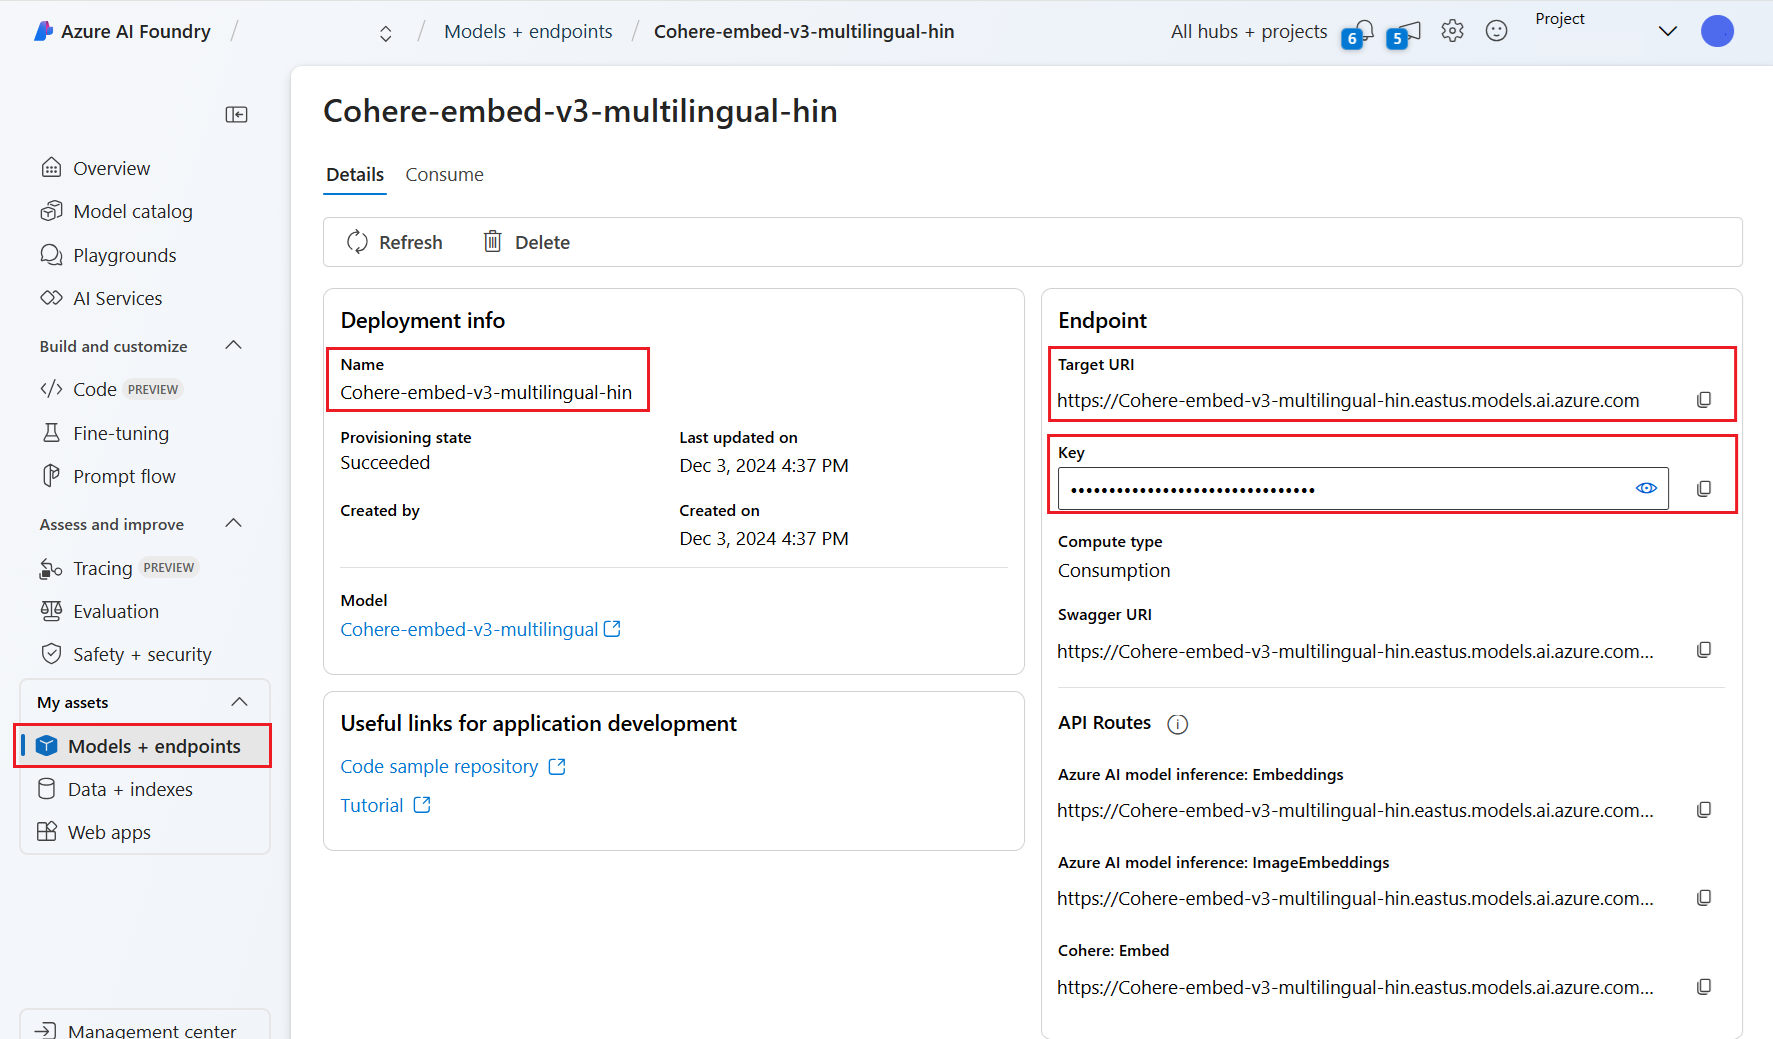Copy the Swagger URI value
This screenshot has height=1039, width=1773.
(x=1704, y=650)
